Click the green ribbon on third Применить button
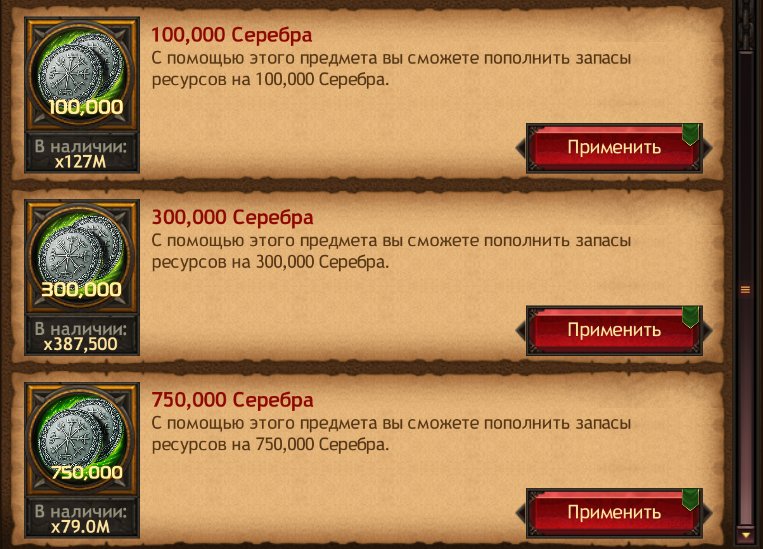The height and width of the screenshot is (549, 763). pyautogui.click(x=690, y=500)
